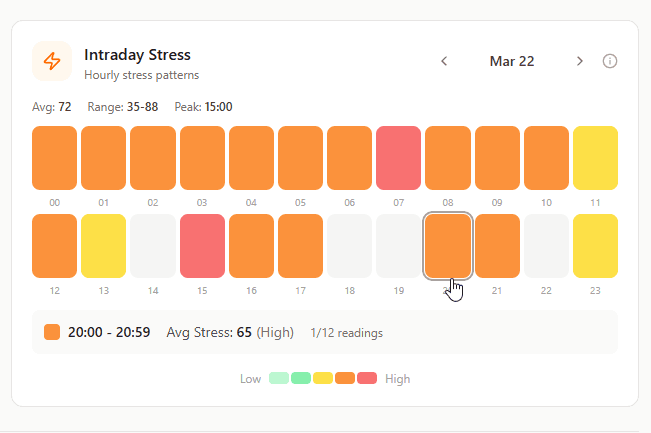Select the red 07 hour block
This screenshot has height=433, width=651.
398,158
